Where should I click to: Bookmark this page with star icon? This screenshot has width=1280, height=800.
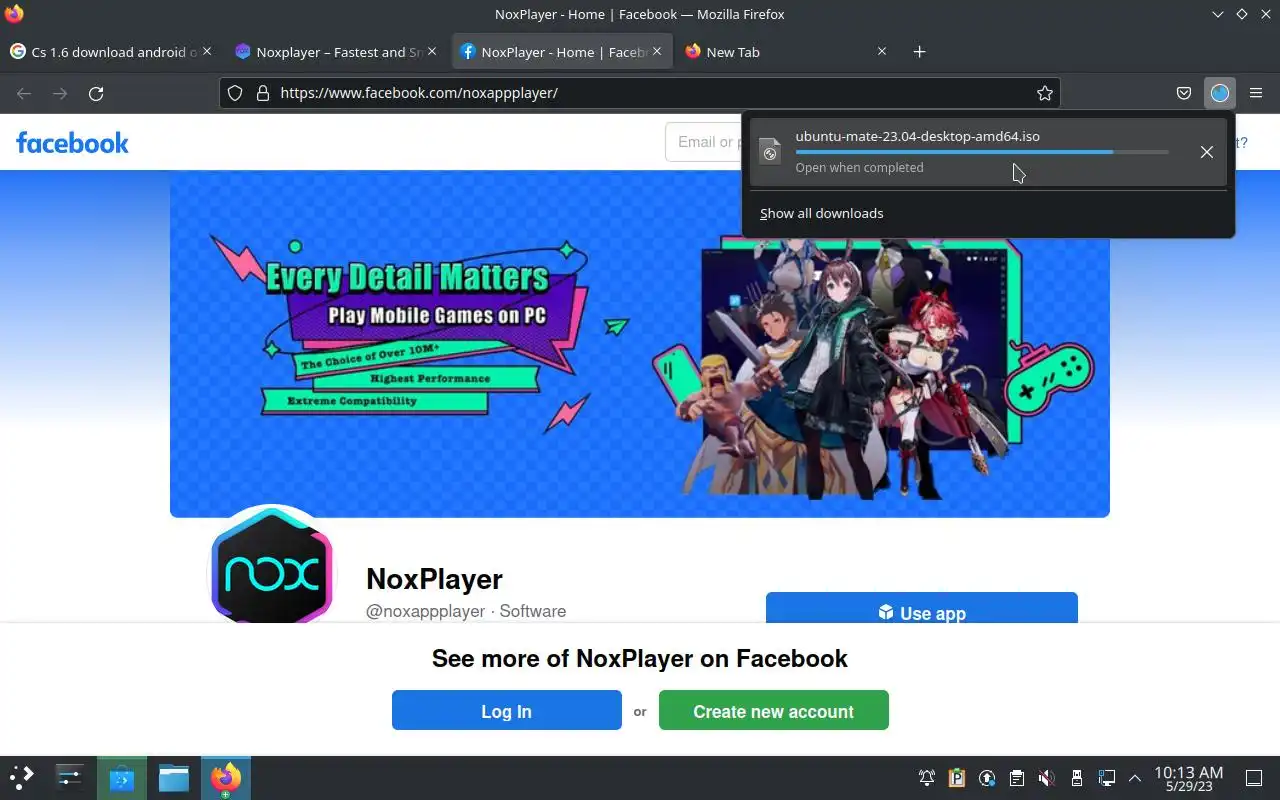(1045, 93)
